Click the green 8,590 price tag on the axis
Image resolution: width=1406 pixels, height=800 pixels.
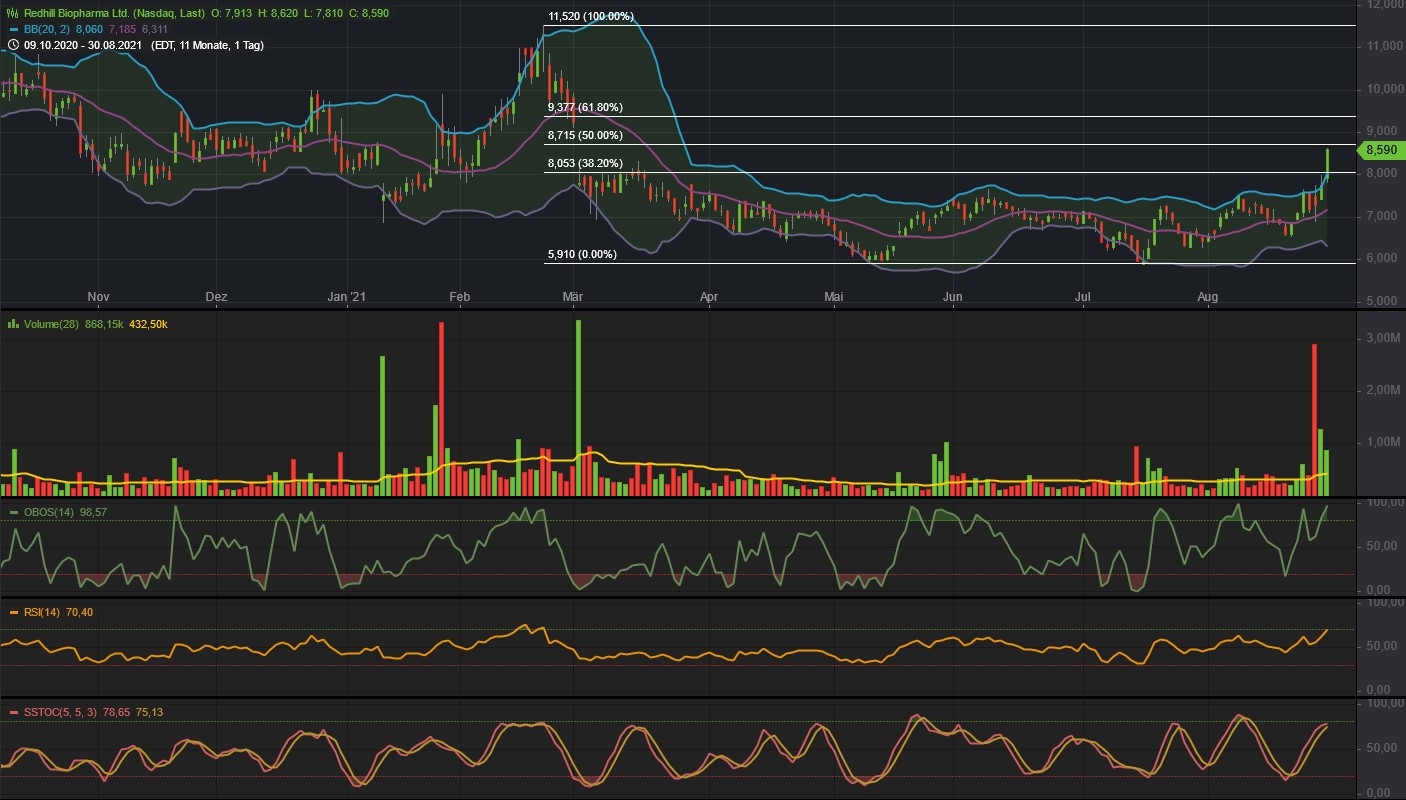(x=1382, y=149)
